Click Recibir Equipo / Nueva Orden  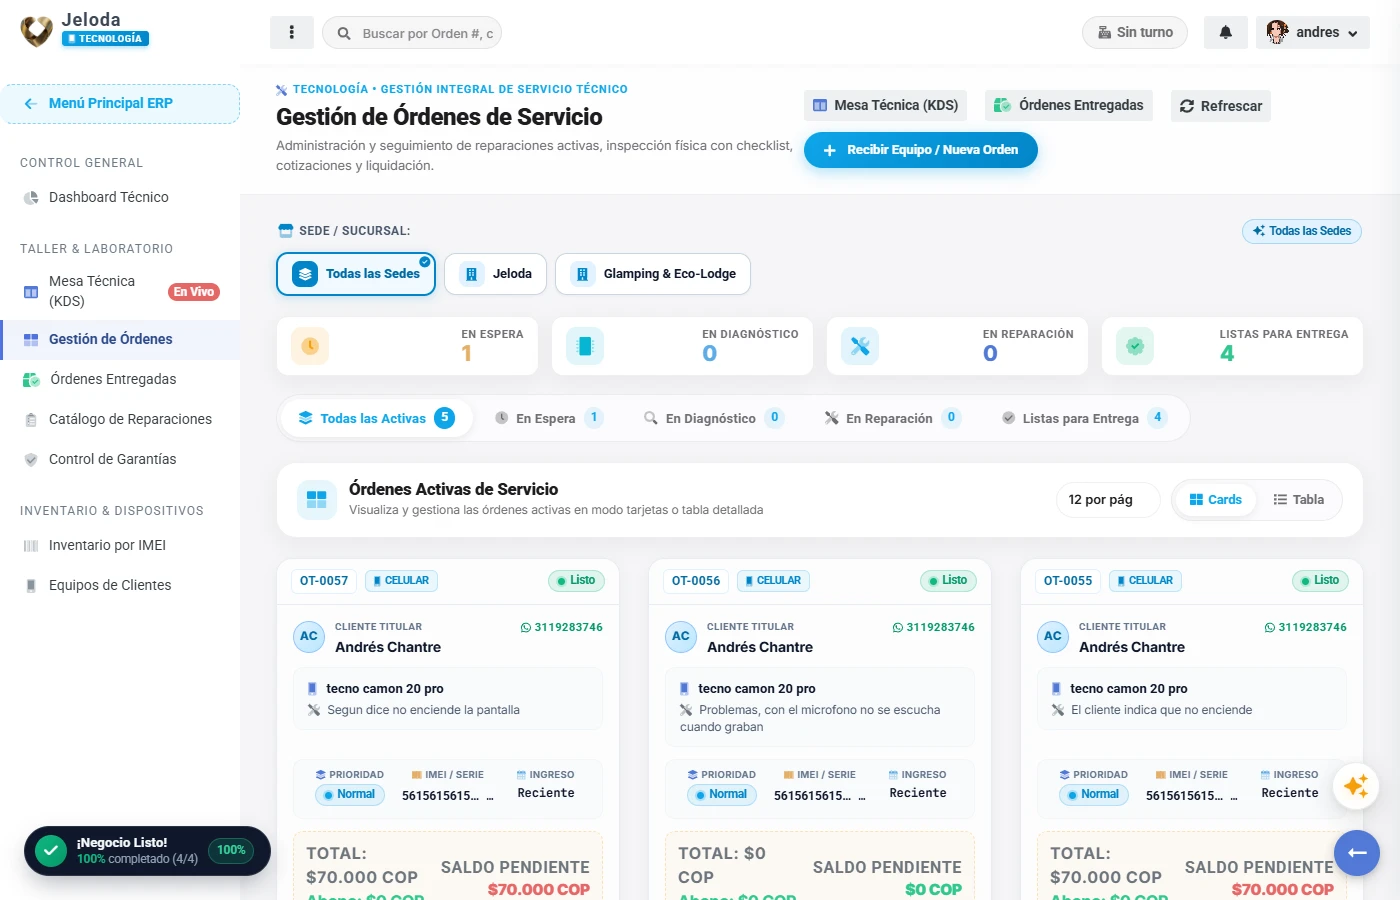[921, 150]
